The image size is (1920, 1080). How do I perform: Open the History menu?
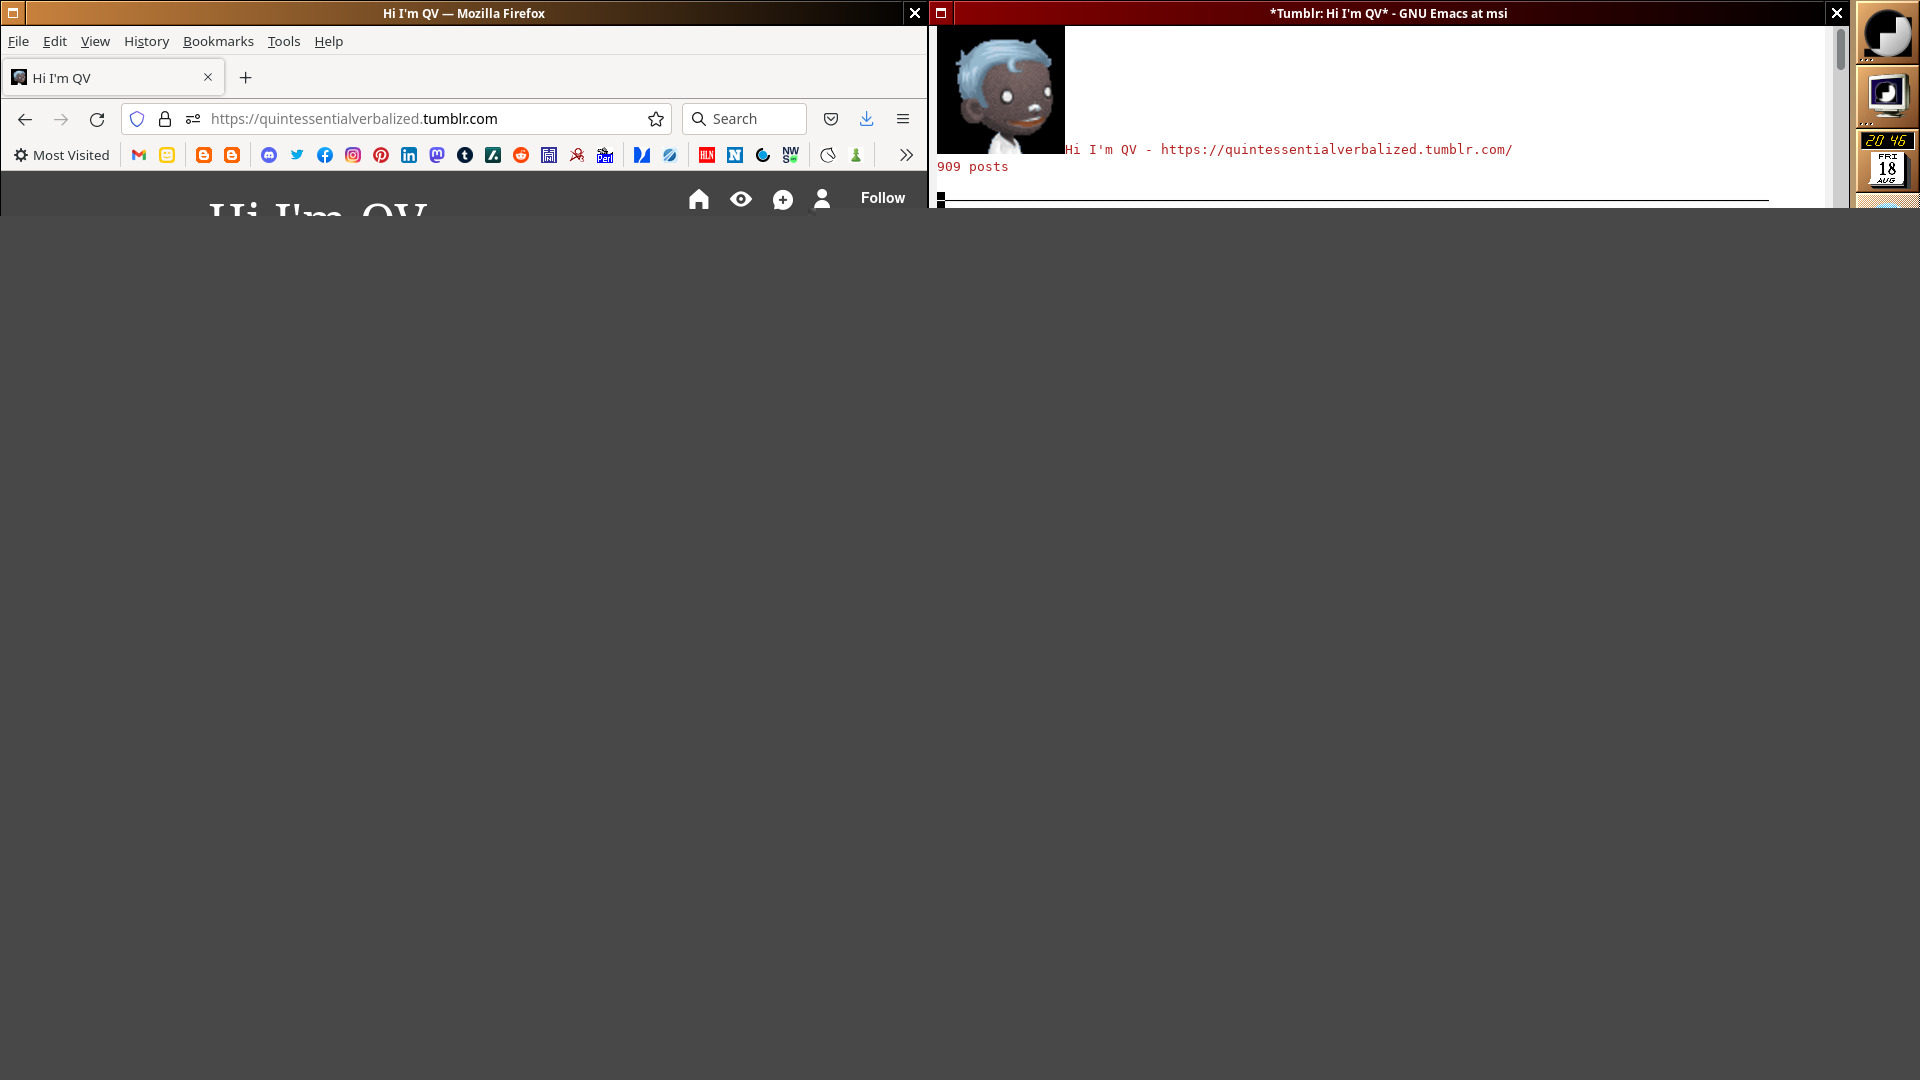(146, 41)
